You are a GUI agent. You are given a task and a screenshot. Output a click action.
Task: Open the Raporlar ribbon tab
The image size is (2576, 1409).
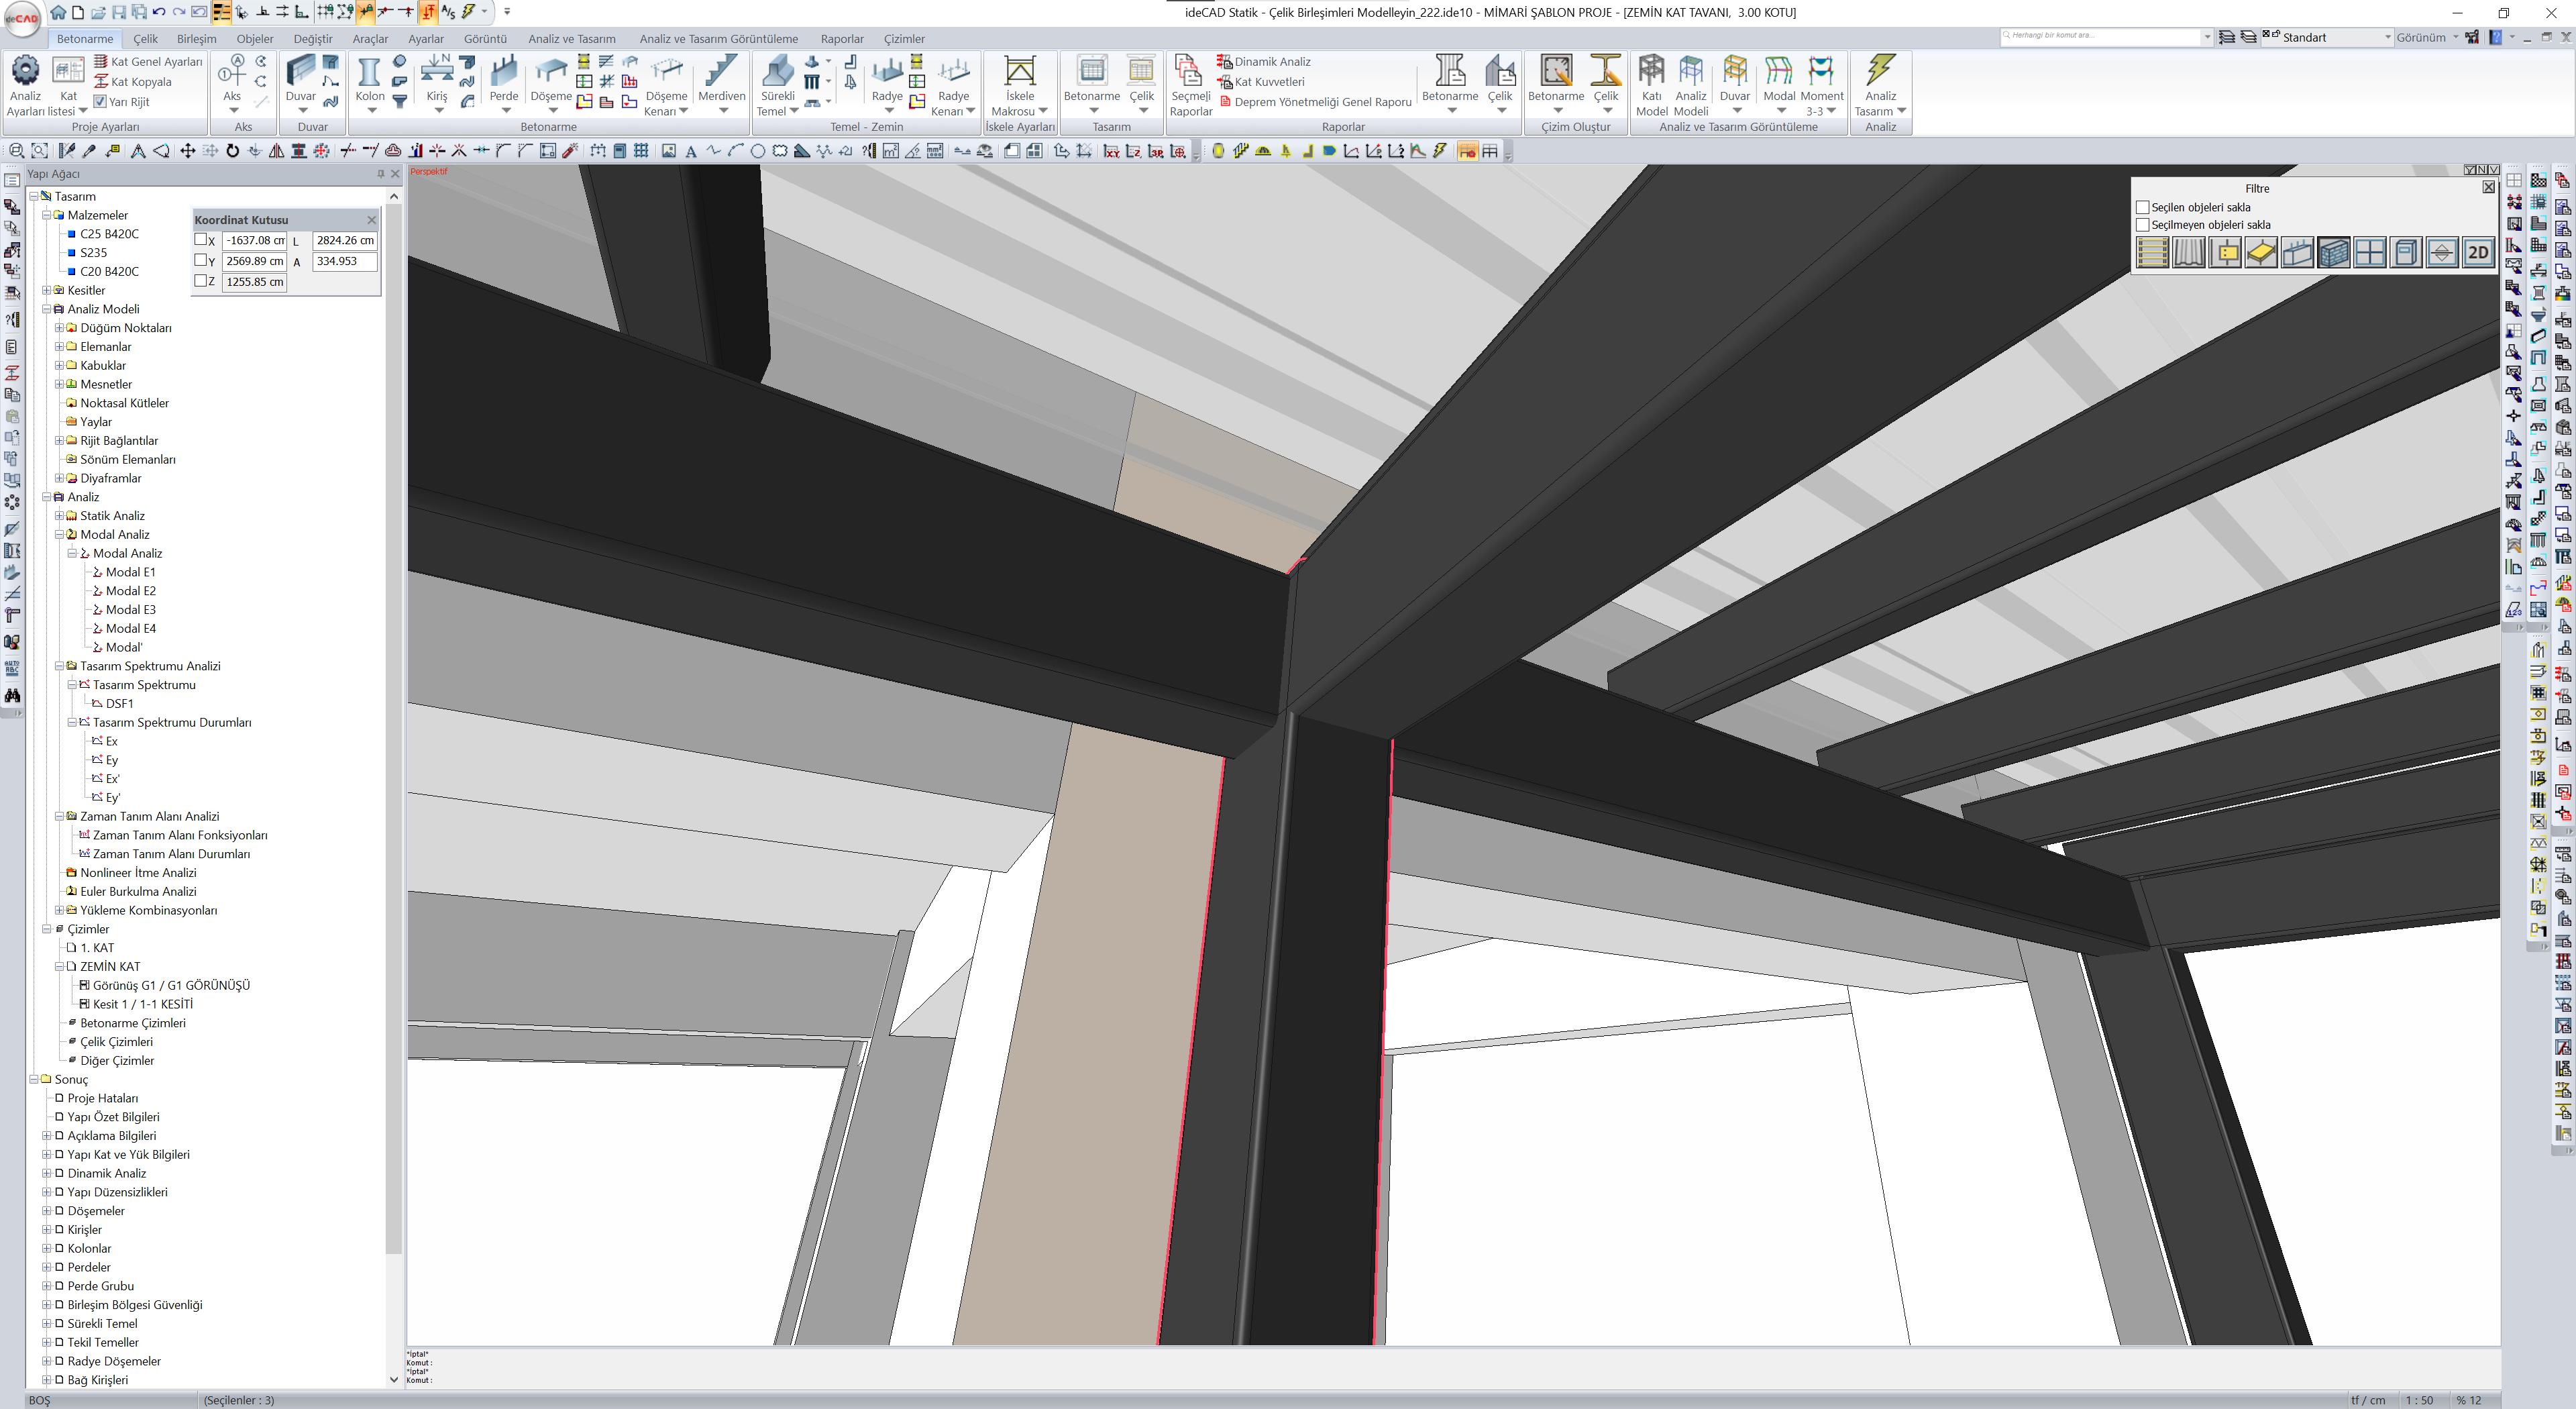click(841, 39)
